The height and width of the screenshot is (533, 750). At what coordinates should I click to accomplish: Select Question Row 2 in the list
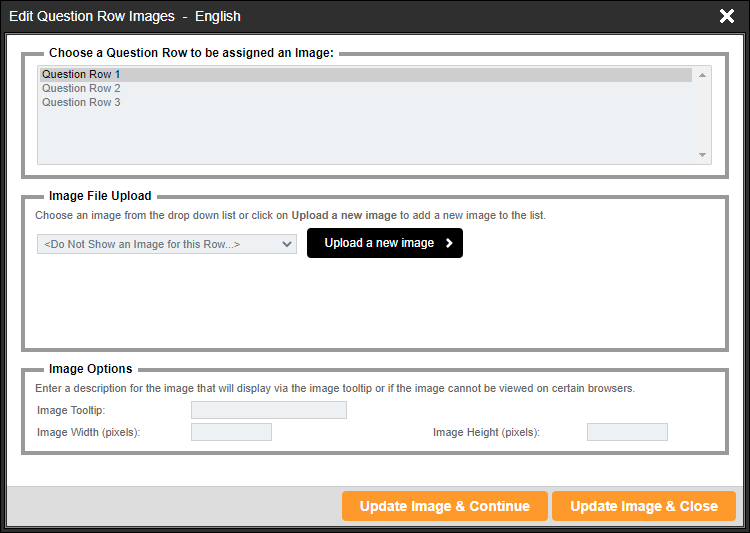point(366,89)
